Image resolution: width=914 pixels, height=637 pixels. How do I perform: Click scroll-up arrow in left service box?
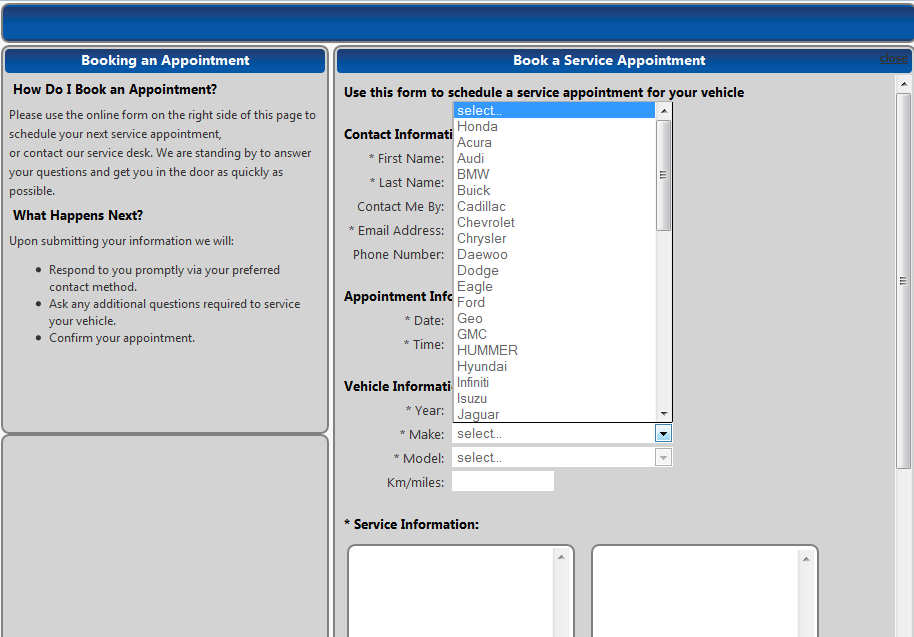560,557
